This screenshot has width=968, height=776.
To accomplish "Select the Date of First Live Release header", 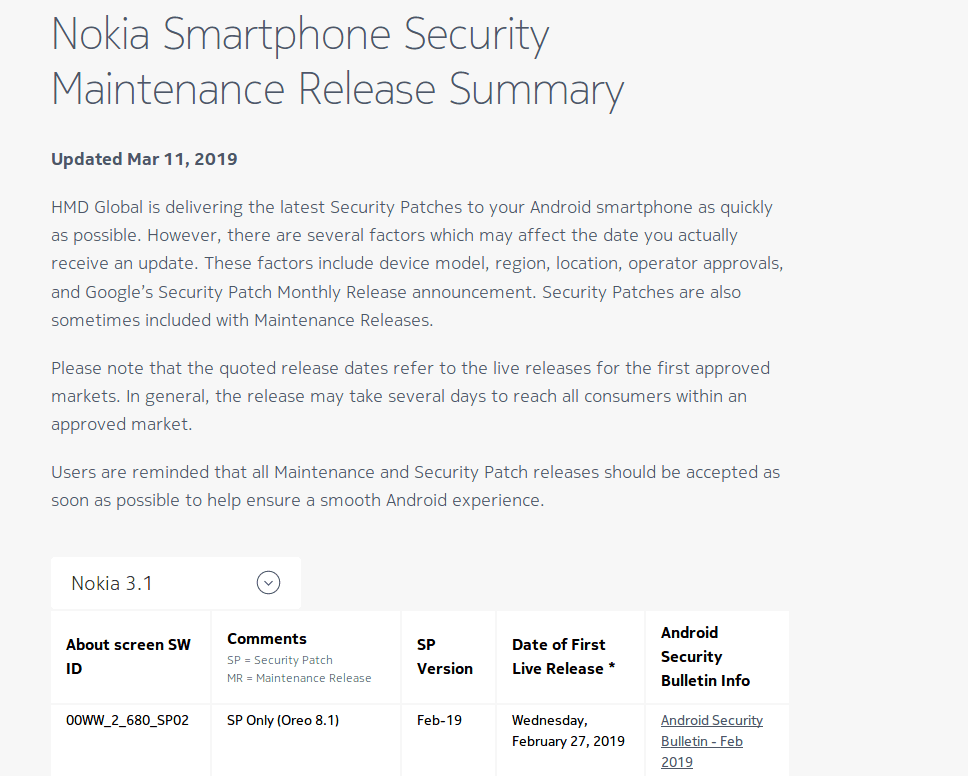I will pyautogui.click(x=563, y=656).
